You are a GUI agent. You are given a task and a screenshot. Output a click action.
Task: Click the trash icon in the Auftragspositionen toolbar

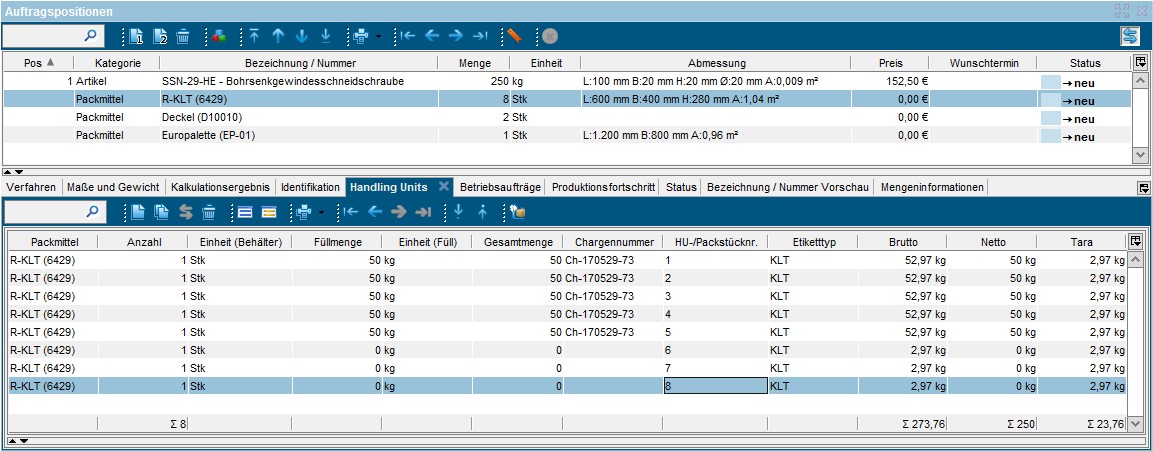point(183,36)
